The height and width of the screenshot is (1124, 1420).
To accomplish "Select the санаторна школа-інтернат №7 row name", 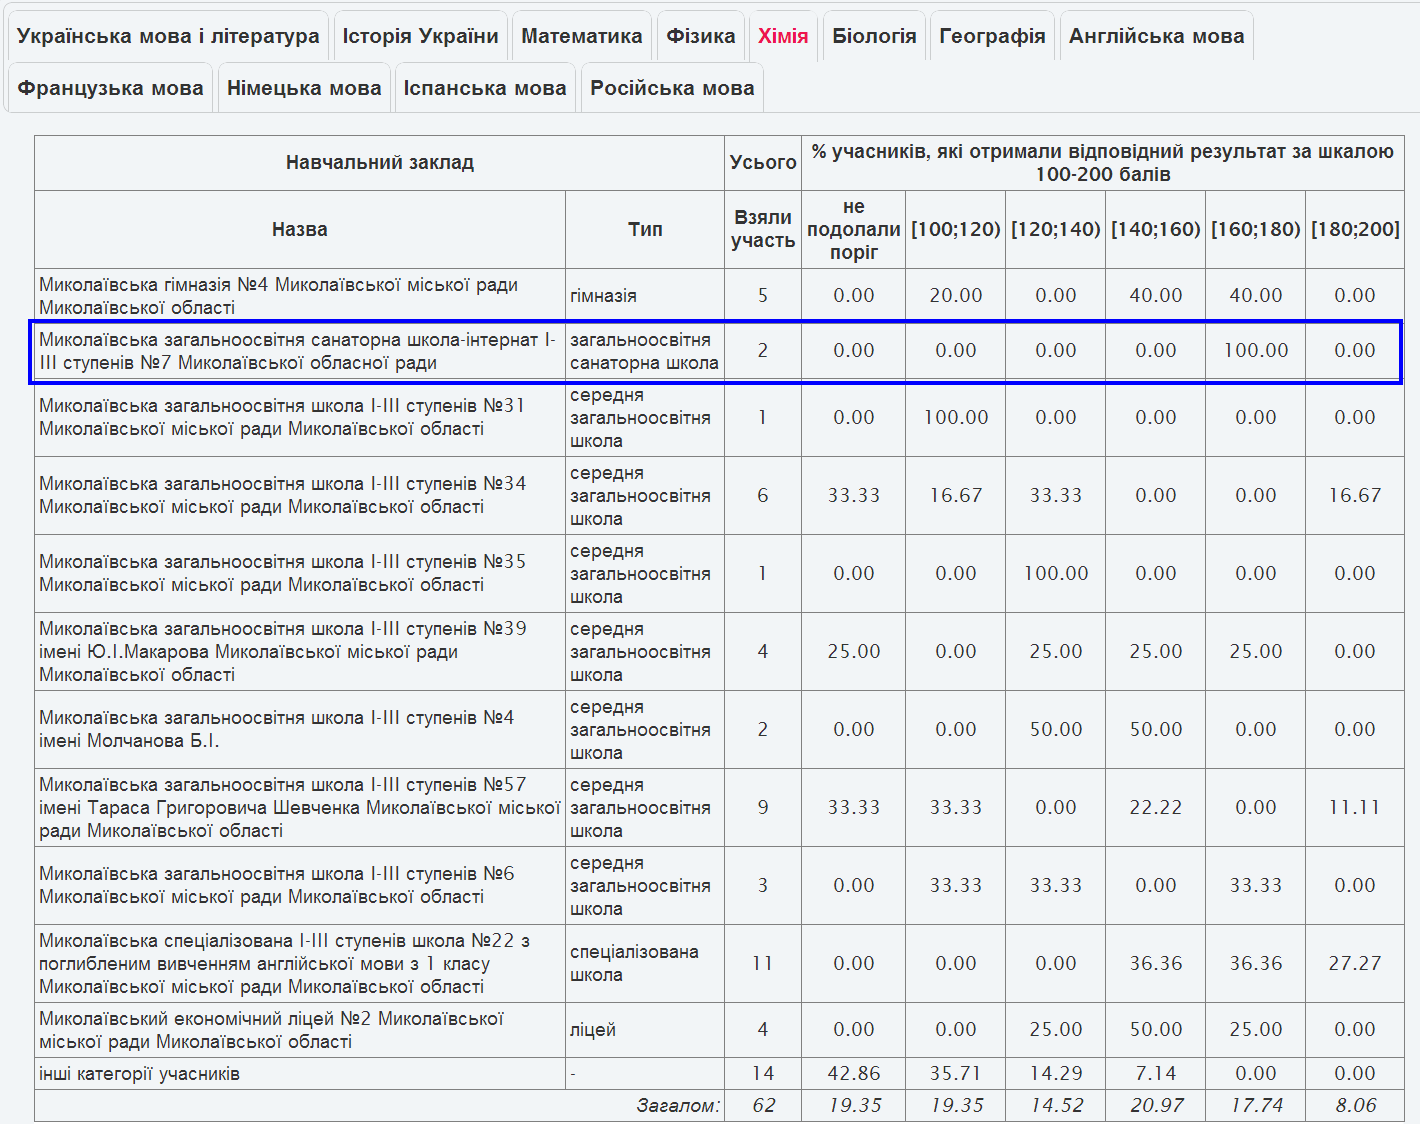I will click(x=297, y=351).
